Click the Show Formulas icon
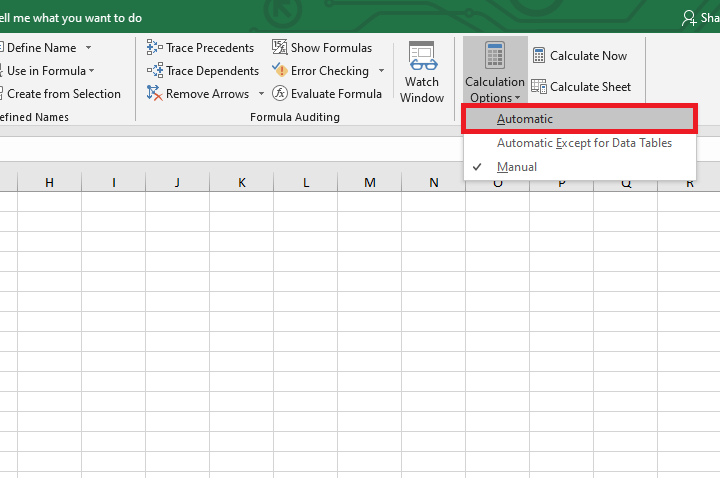The width and height of the screenshot is (720, 478). (x=279, y=47)
